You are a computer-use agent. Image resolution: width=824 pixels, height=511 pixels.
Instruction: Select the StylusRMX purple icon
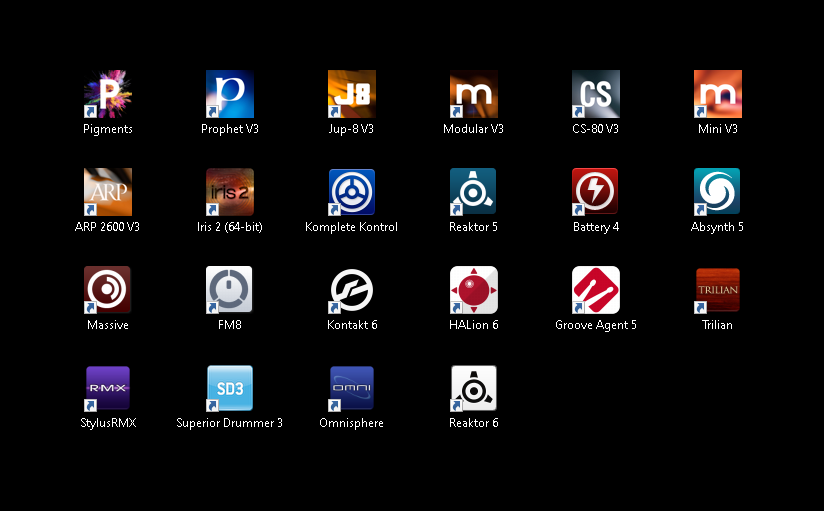(x=107, y=388)
